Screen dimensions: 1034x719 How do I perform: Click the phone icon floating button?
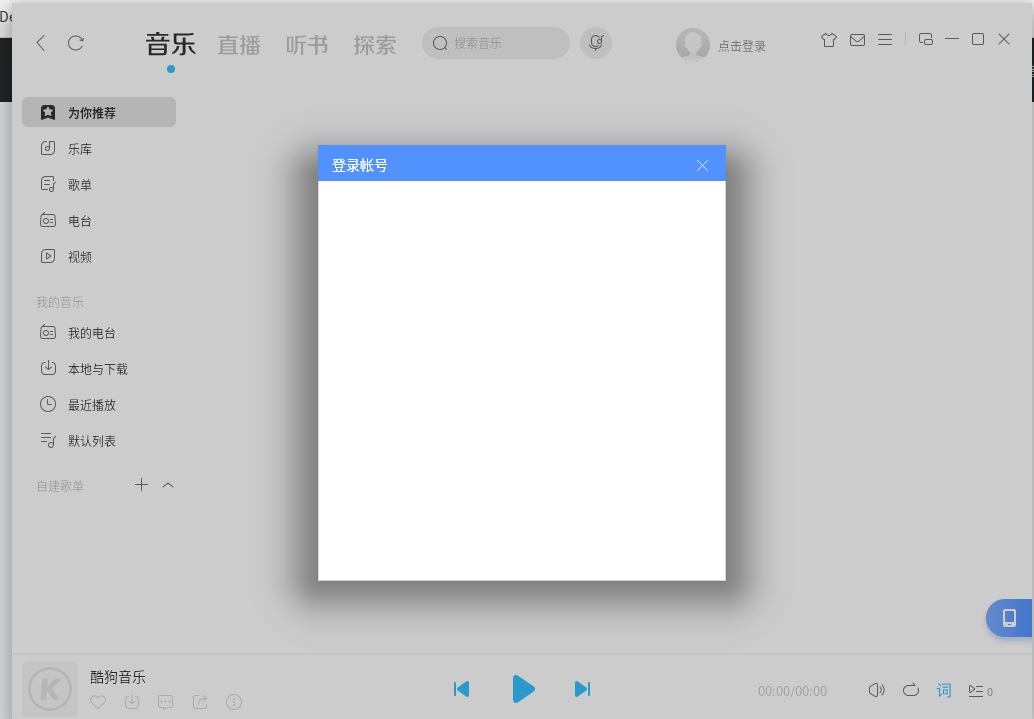pos(1009,618)
